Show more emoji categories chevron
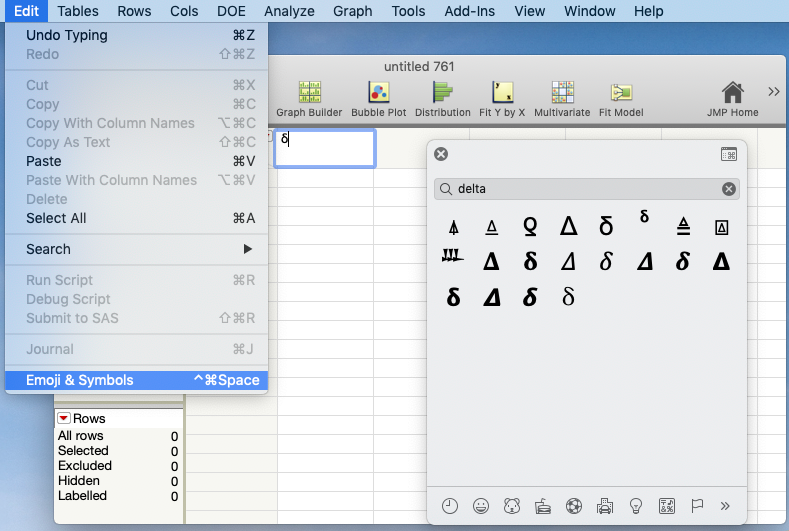Screen dimensions: 789x531 [725, 506]
